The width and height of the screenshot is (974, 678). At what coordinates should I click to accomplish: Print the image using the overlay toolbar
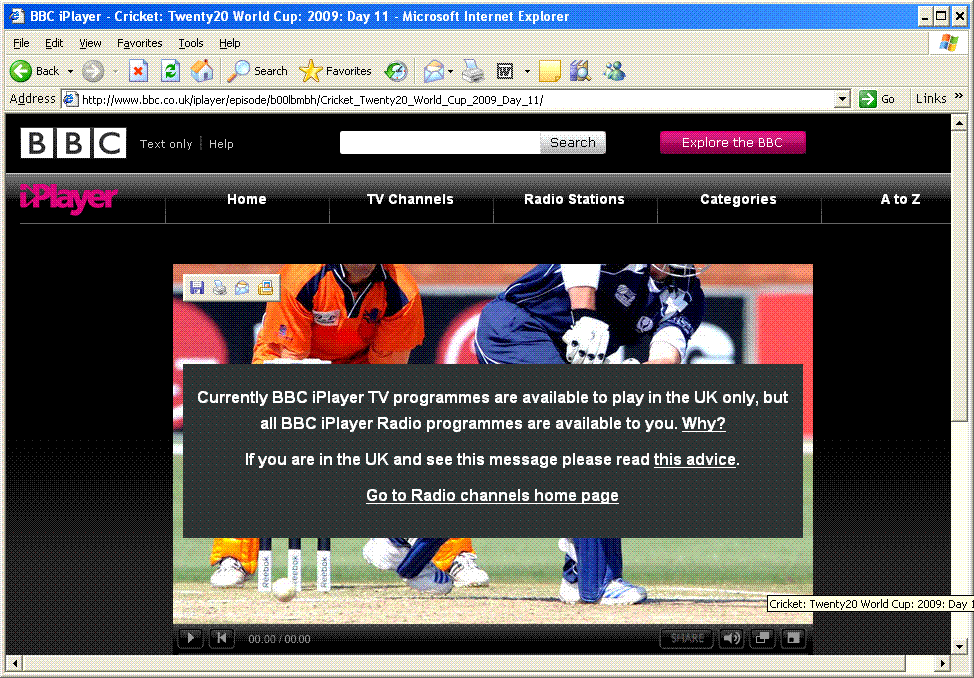[219, 287]
